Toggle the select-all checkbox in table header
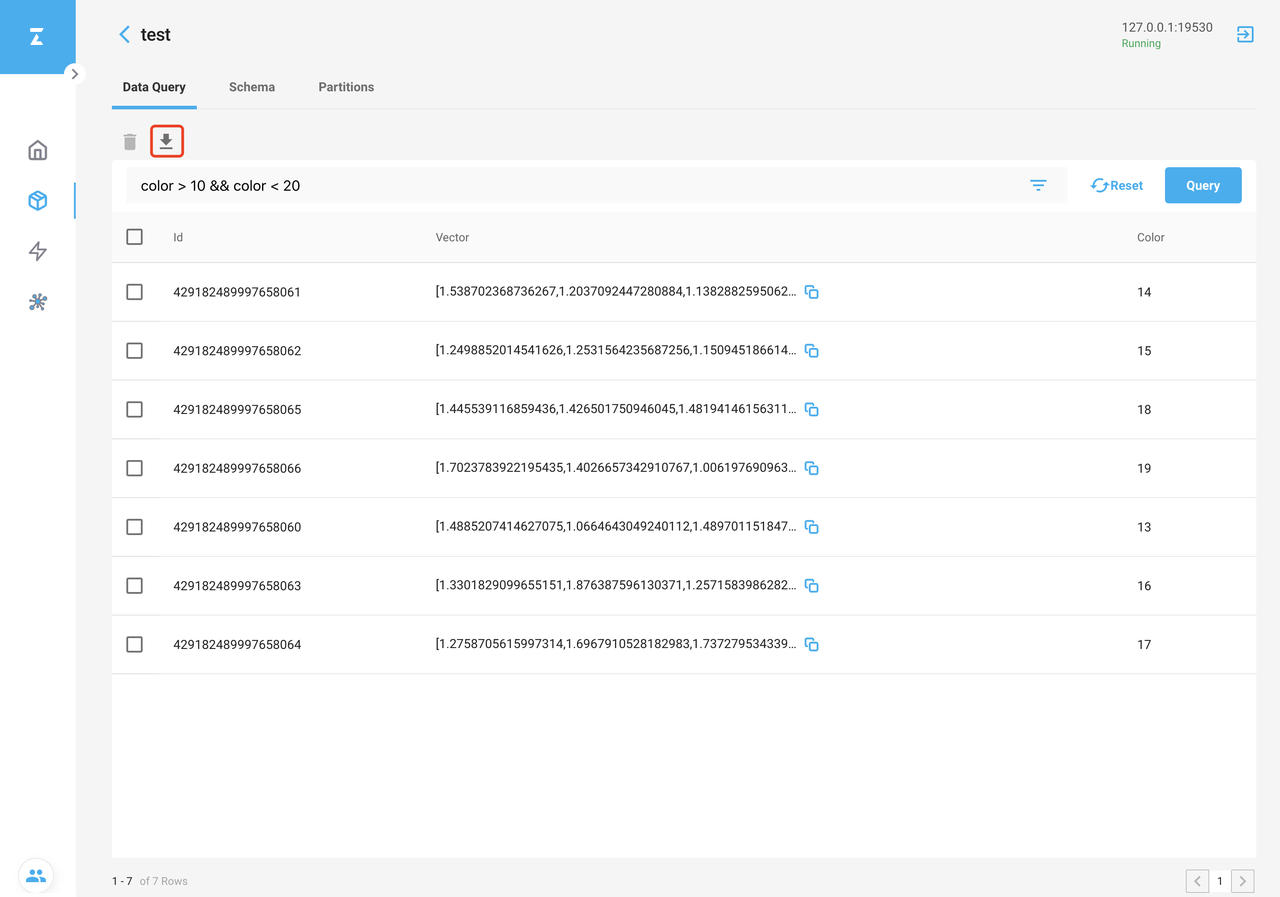 point(135,238)
